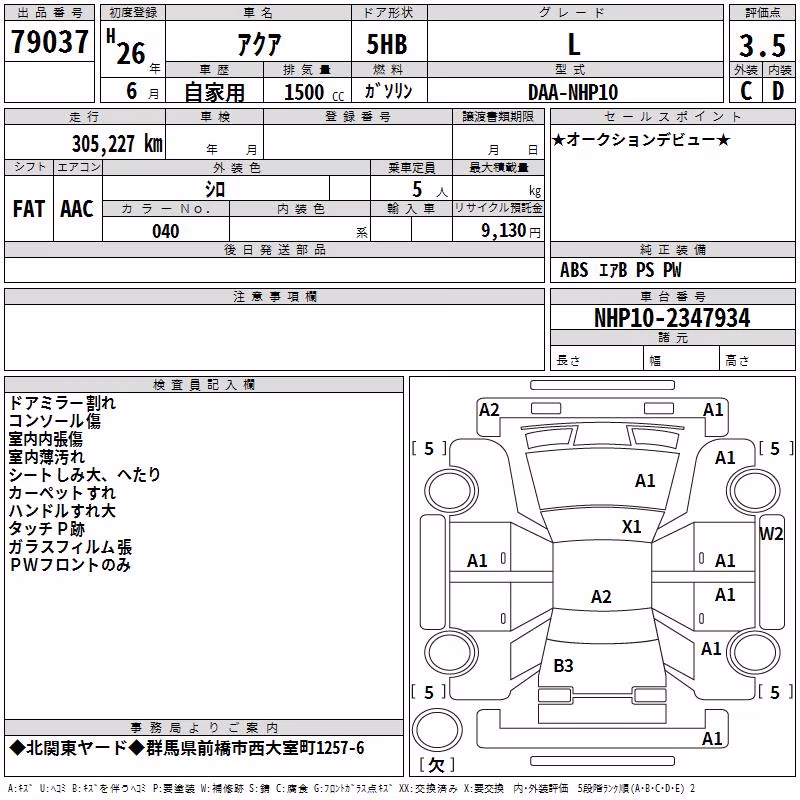The height and width of the screenshot is (800, 800).
Task: Select the 3.5 evaluation score
Action: tap(762, 45)
